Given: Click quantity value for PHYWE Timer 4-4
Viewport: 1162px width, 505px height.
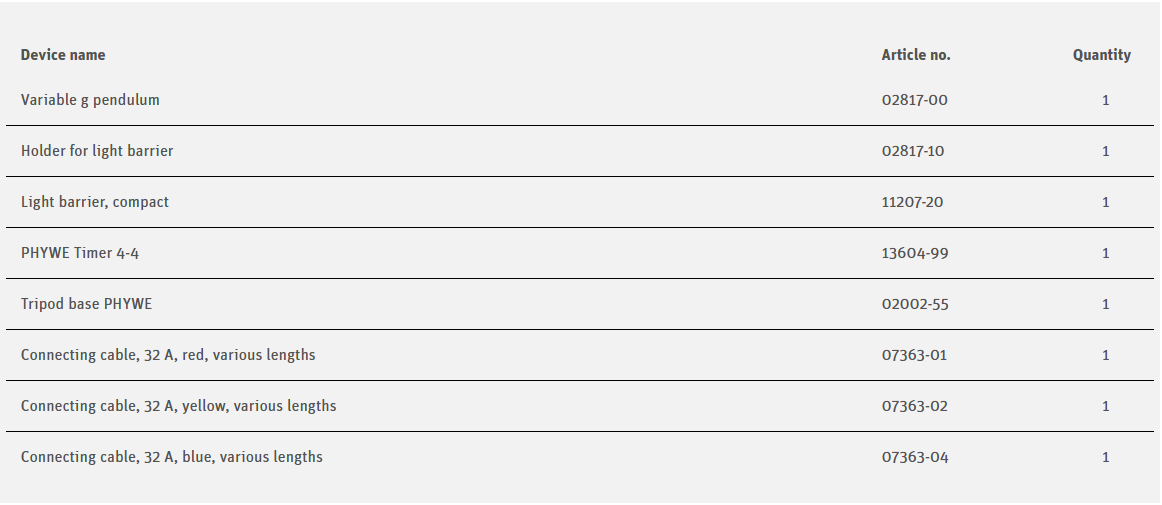Looking at the screenshot, I should click(x=1106, y=253).
